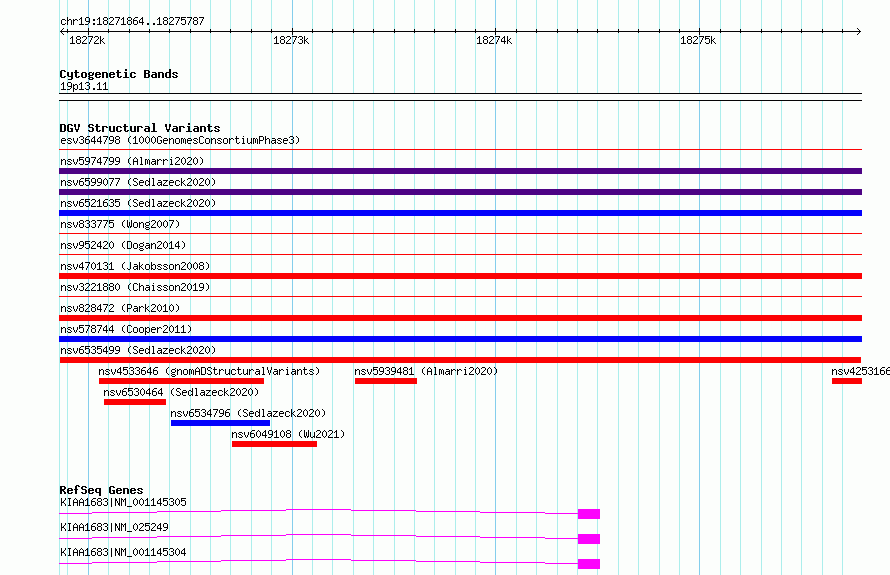The width and height of the screenshot is (890, 575).
Task: Select the nsv828472 (Park2010) red bar
Action: (x=460, y=318)
